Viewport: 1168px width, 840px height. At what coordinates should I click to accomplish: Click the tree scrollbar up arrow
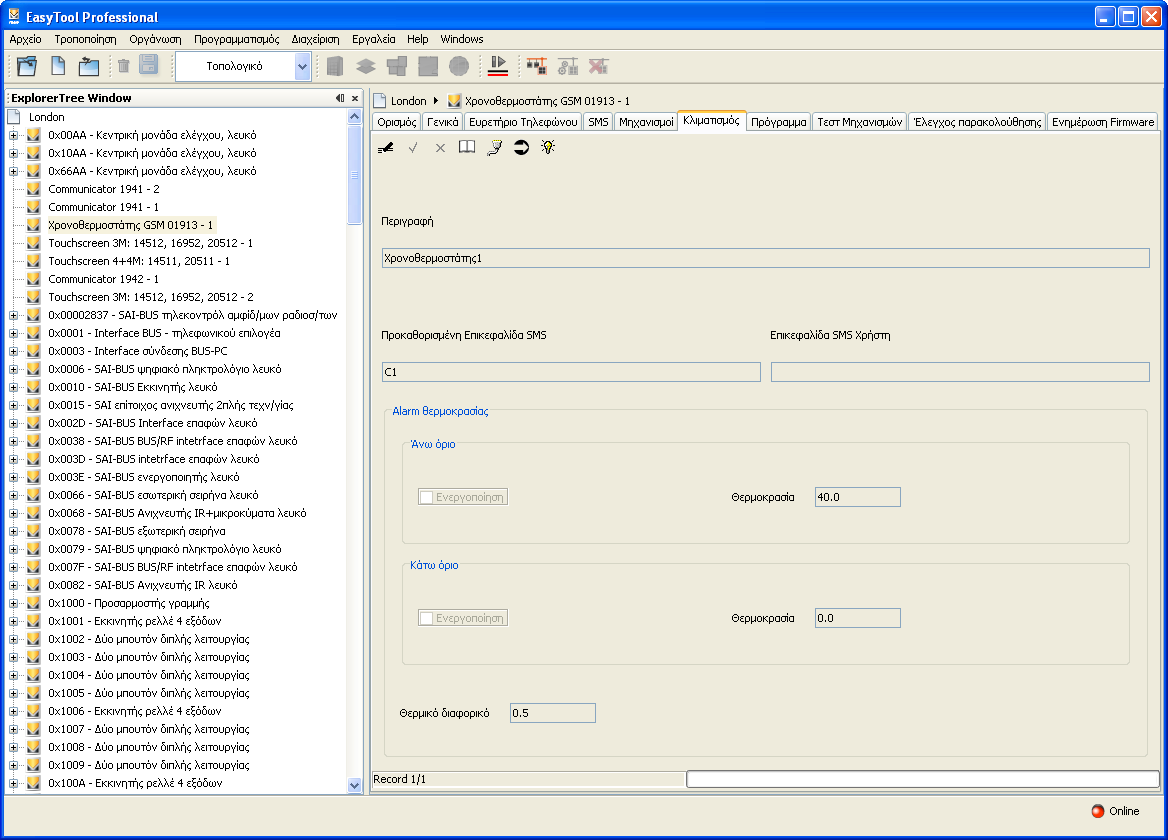pyautogui.click(x=355, y=117)
